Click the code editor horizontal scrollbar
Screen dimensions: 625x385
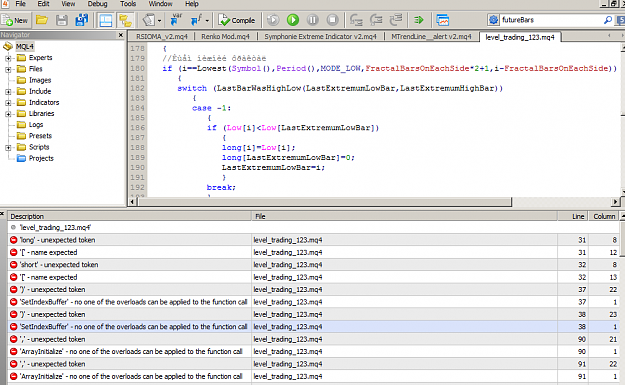pos(325,202)
